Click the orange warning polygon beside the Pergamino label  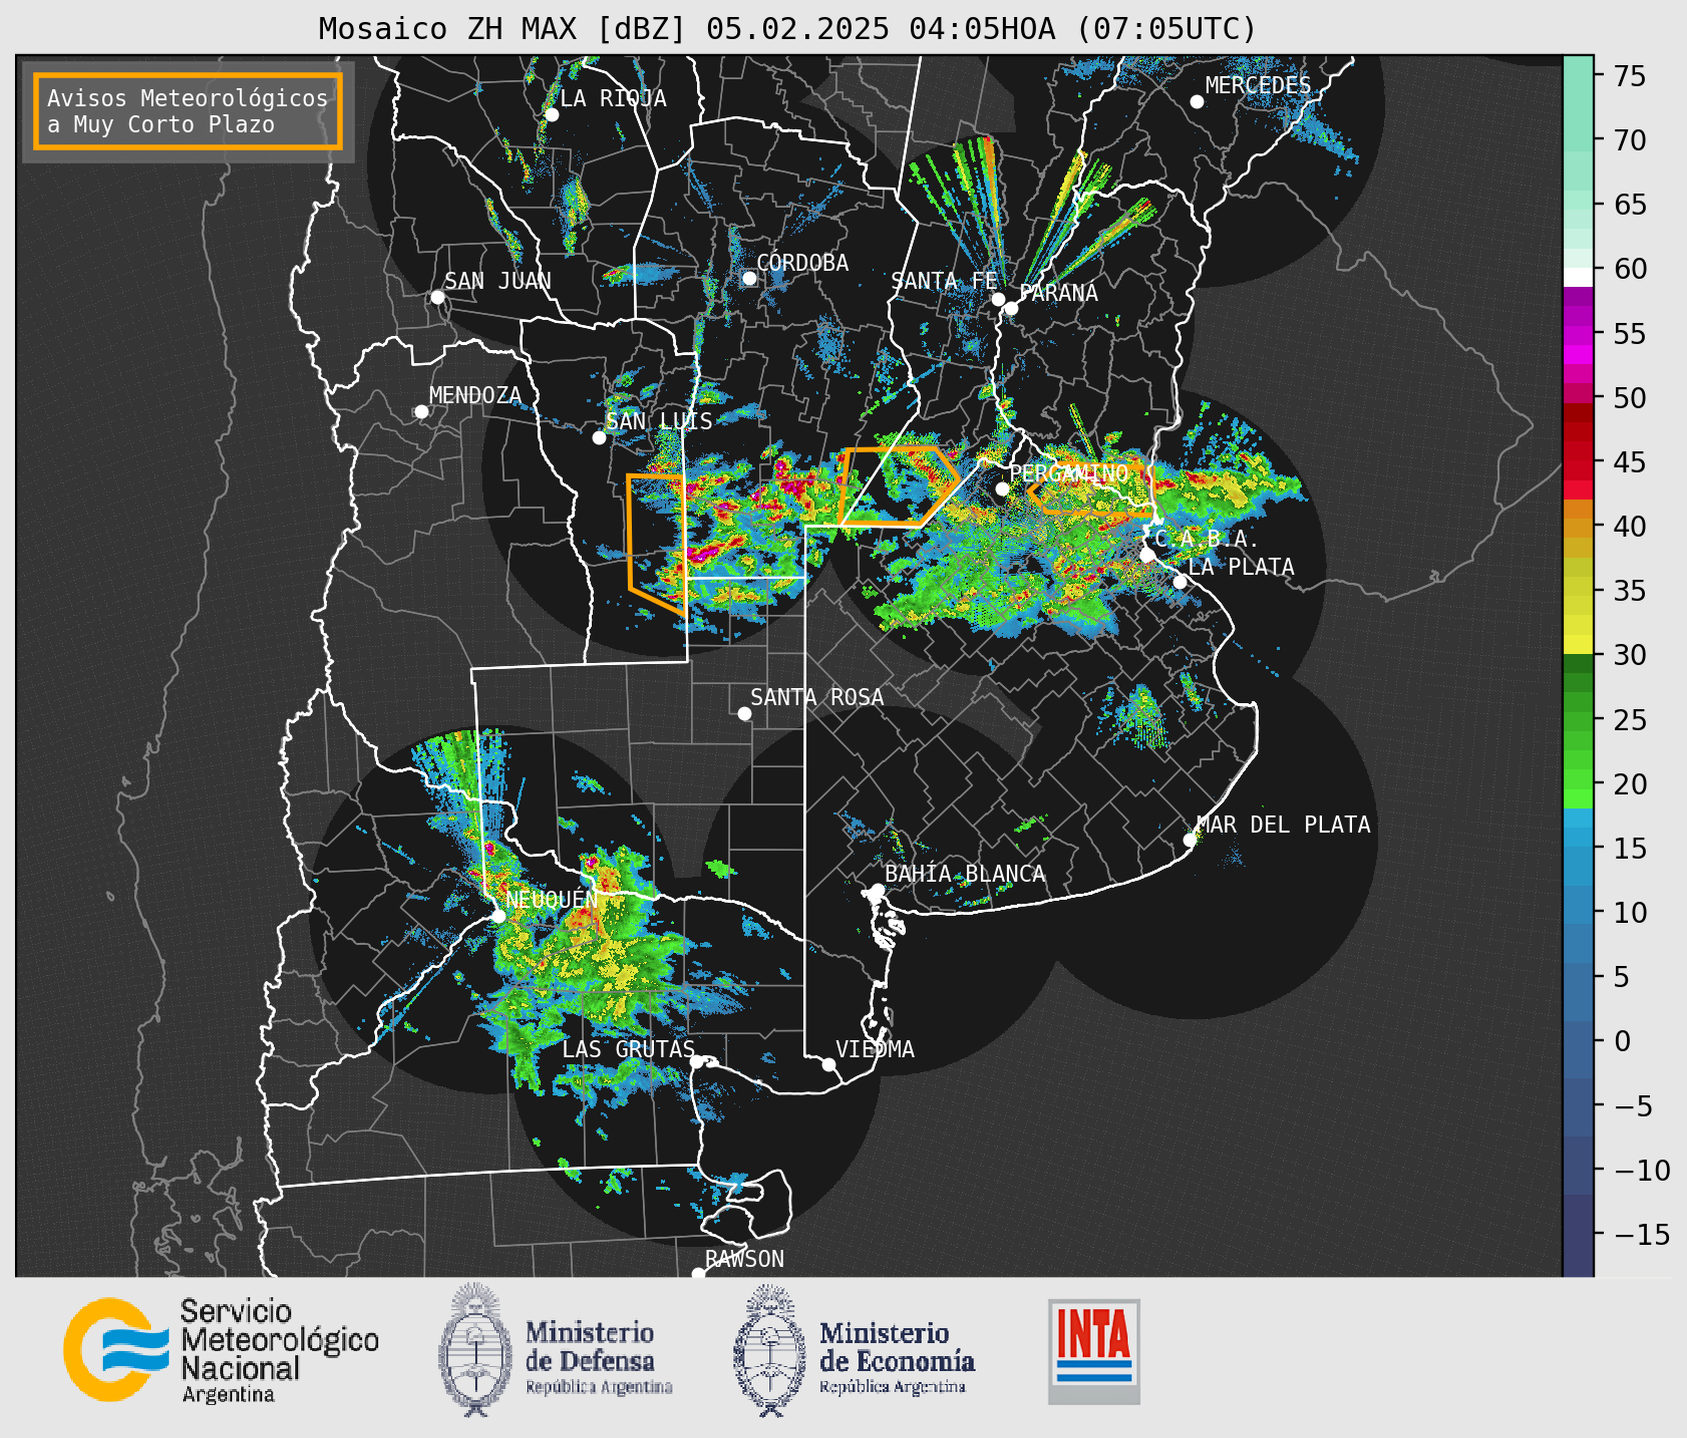[x=1091, y=492]
